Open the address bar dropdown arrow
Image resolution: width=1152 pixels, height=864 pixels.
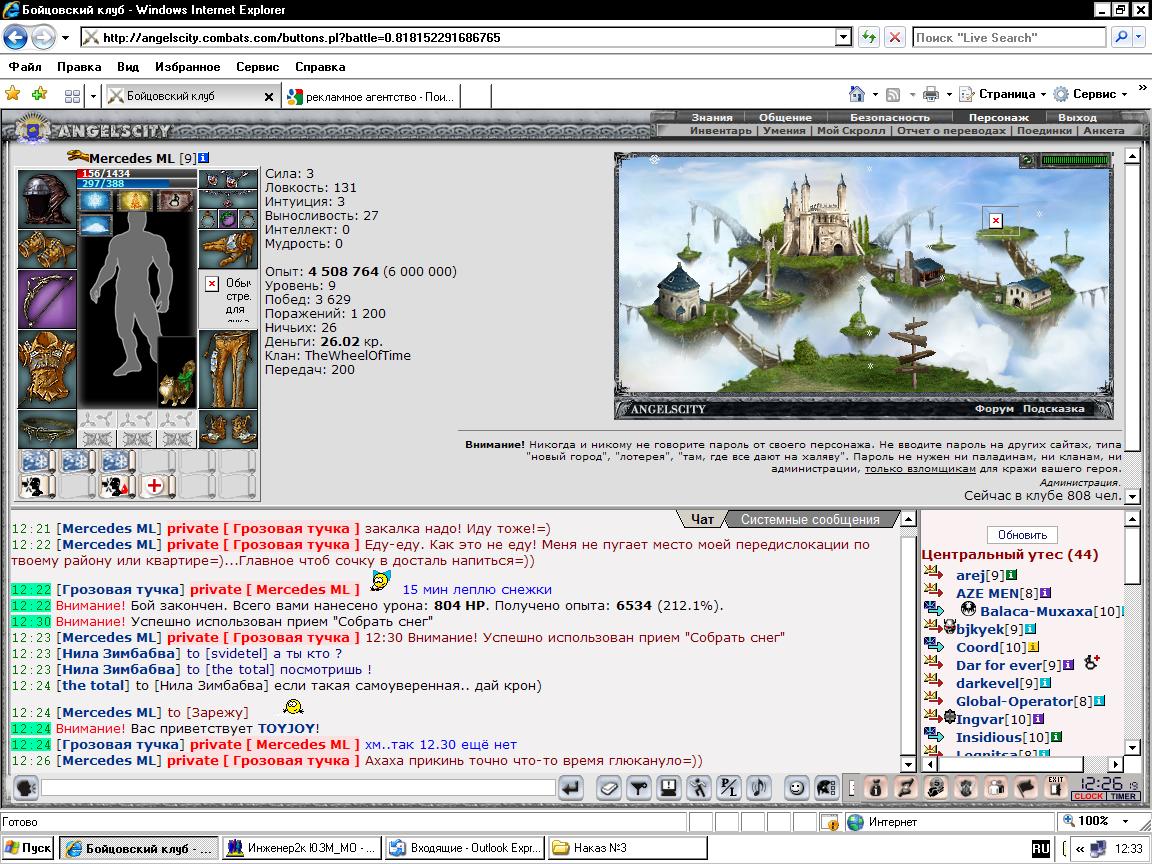(844, 37)
